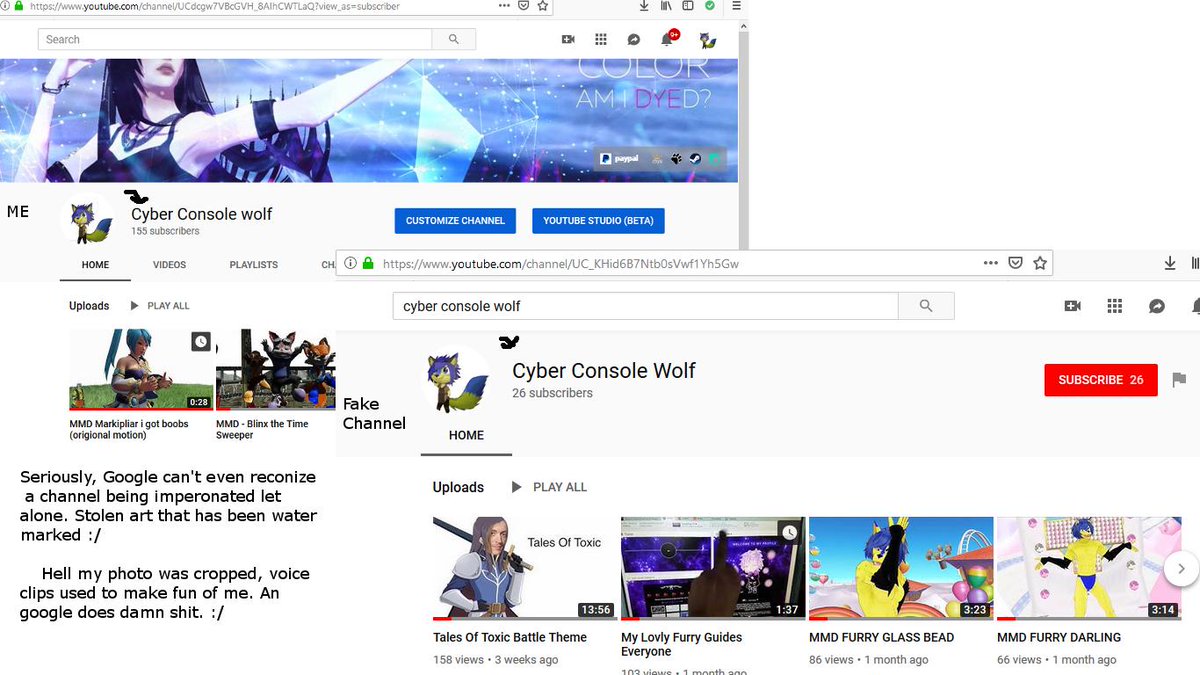Click site info icon in fake channel address bar
Viewport: 1200px width, 675px height.
(351, 264)
